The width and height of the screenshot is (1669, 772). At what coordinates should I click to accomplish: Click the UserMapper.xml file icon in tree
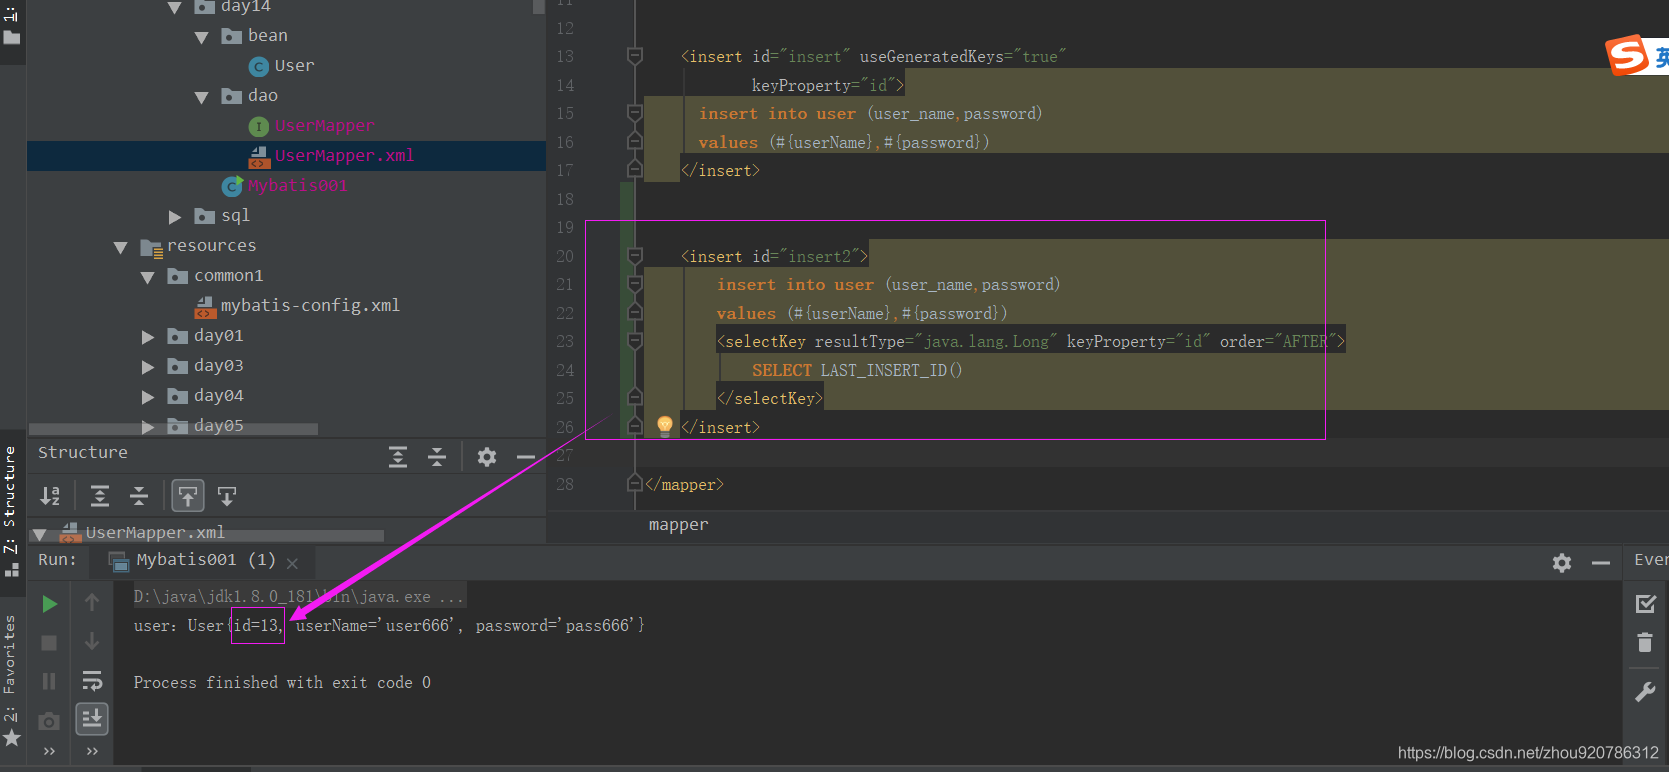(259, 156)
